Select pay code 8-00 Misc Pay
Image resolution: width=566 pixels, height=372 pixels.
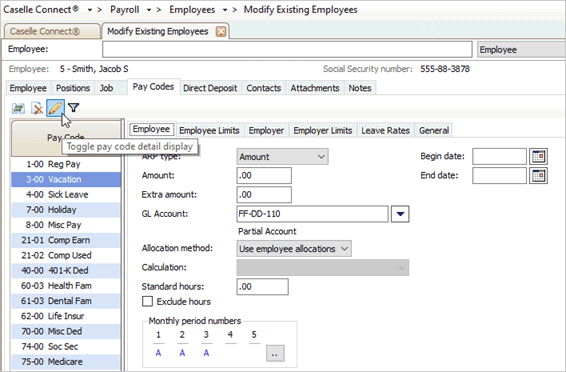coord(66,225)
